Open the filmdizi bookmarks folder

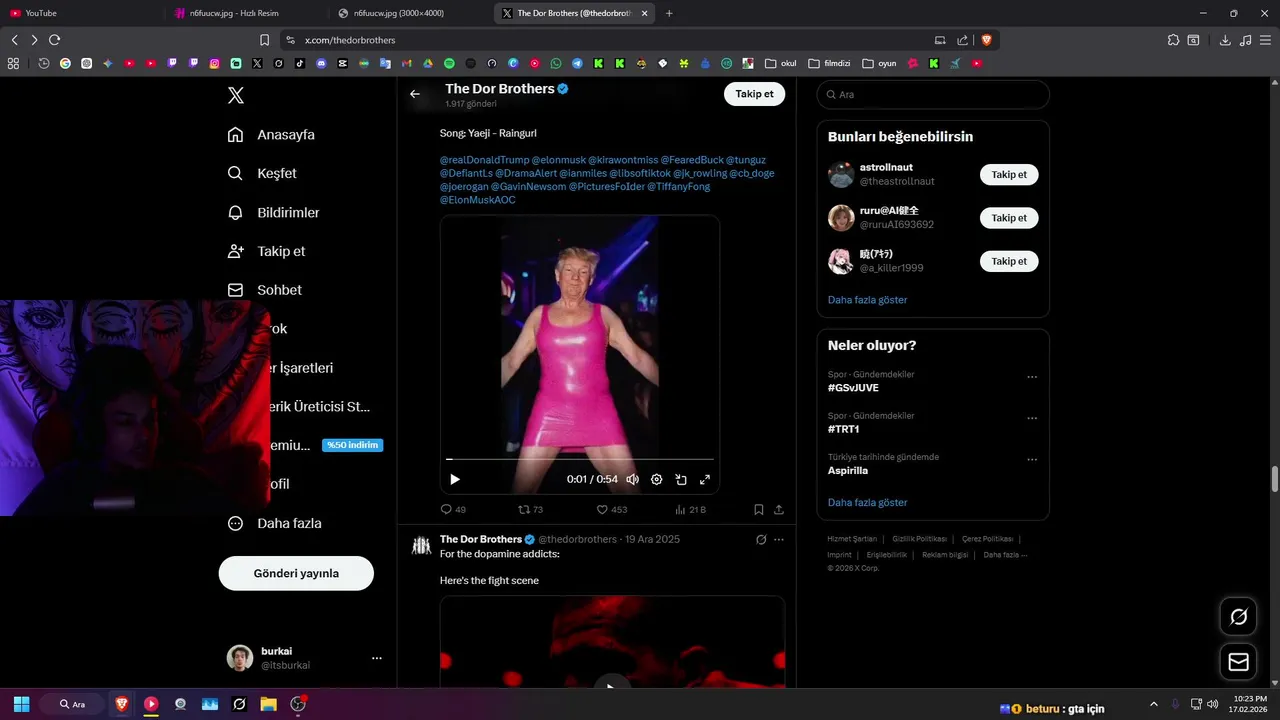829,63
